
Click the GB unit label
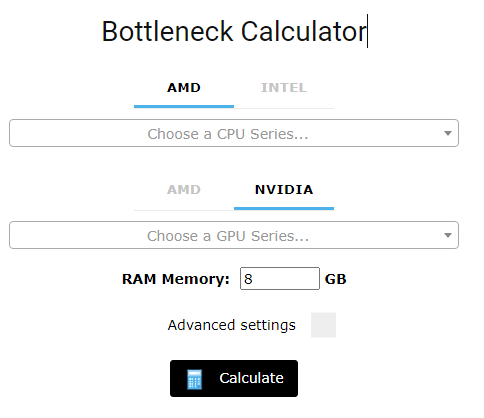point(336,279)
